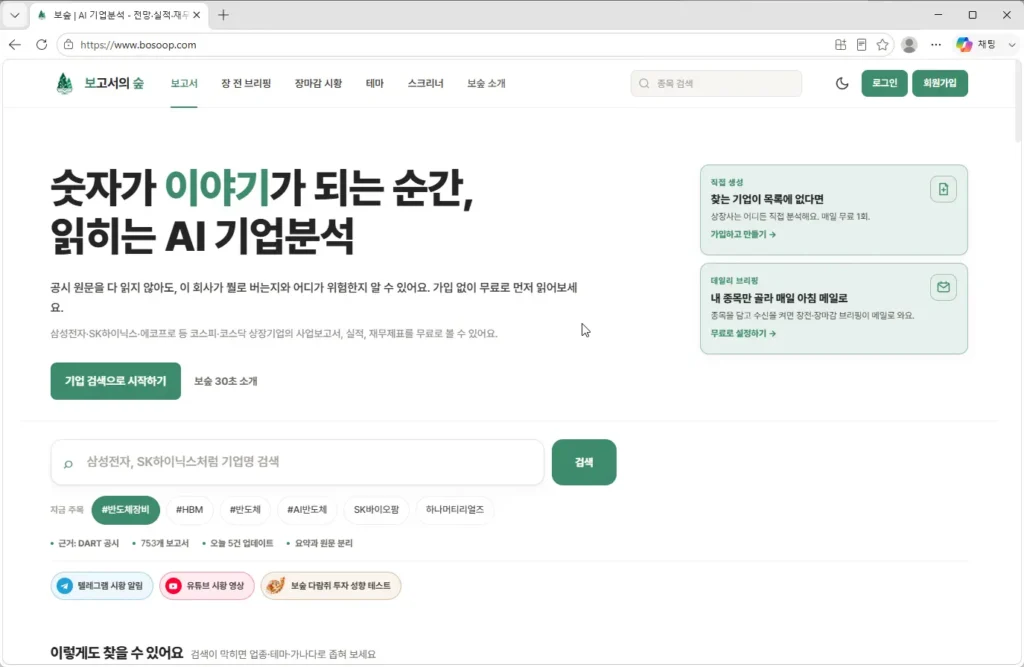Screen dimensions: 1024x667
Task: Click the 753개 보고서 text
Action: coord(165,544)
